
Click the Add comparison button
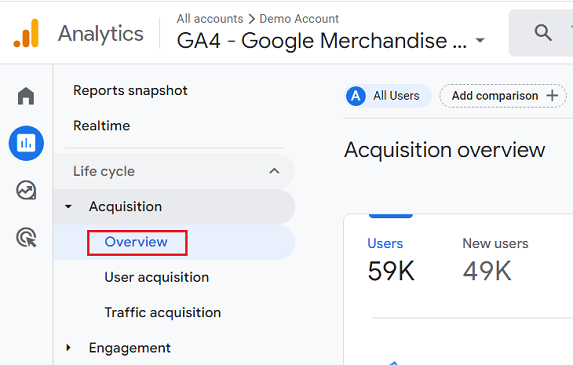point(503,96)
